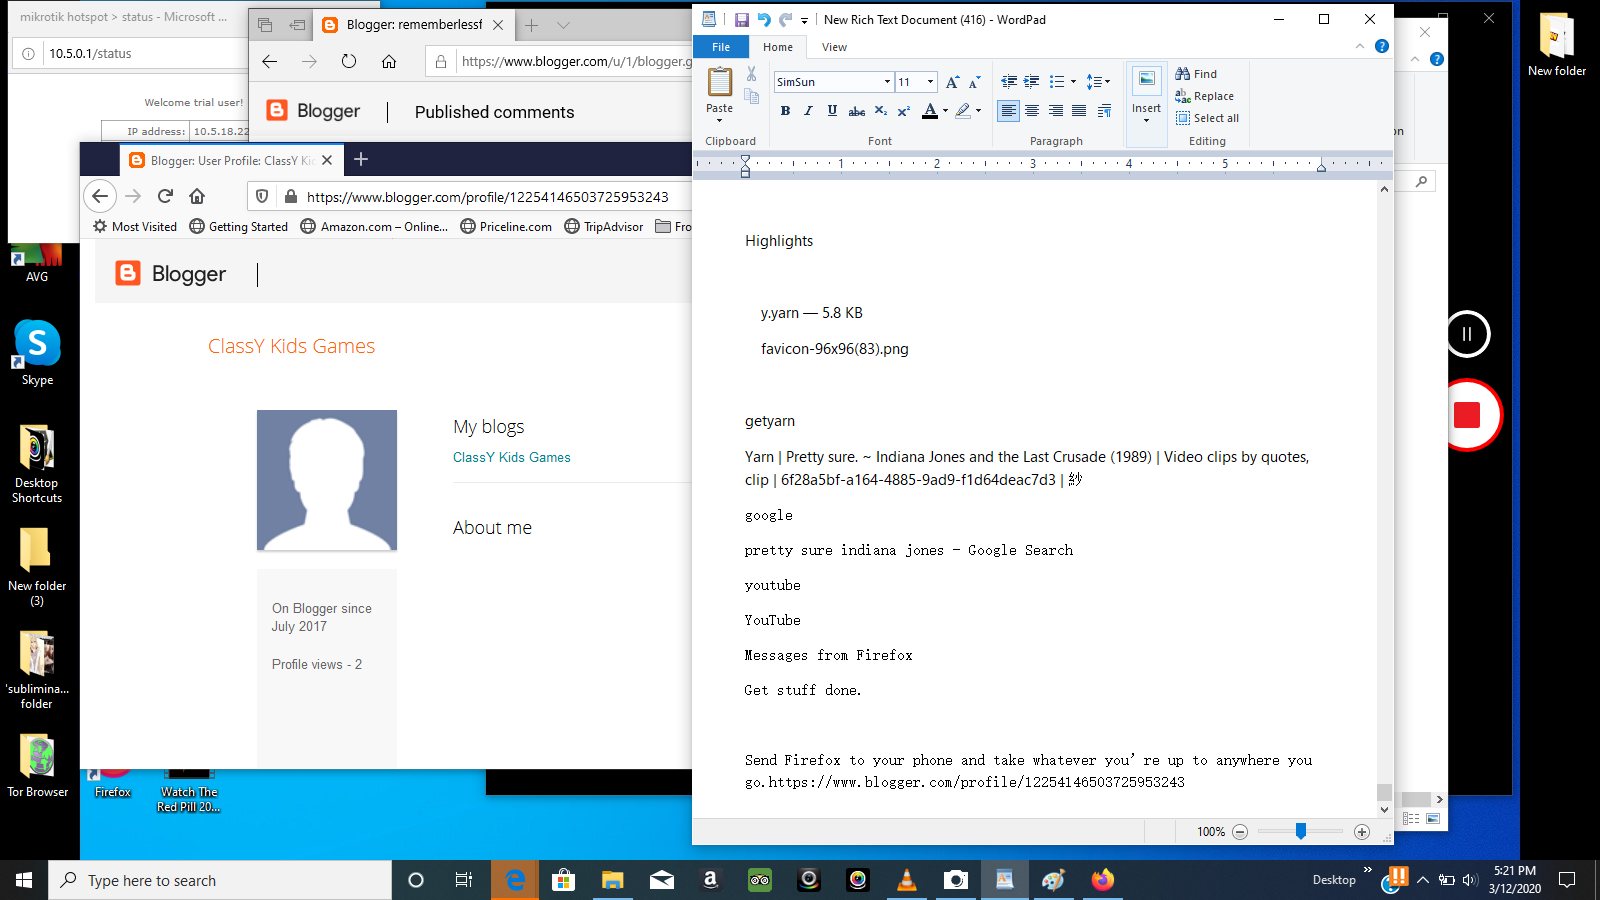
Task: Open Skype desktop shortcut
Action: 37,353
